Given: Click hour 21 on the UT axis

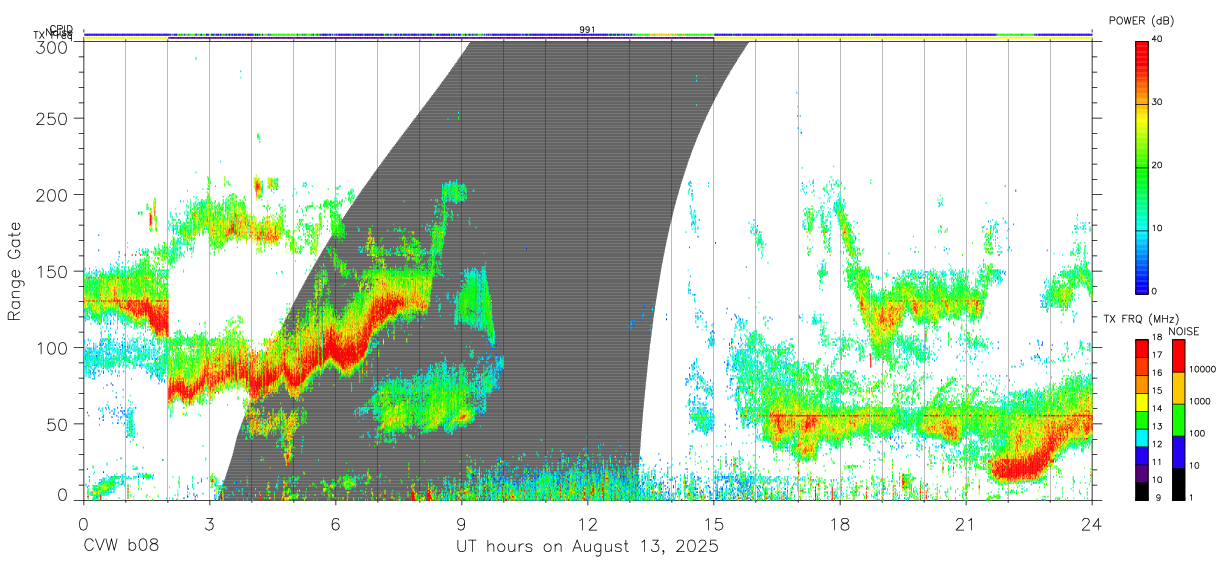Looking at the screenshot, I should pos(966,524).
